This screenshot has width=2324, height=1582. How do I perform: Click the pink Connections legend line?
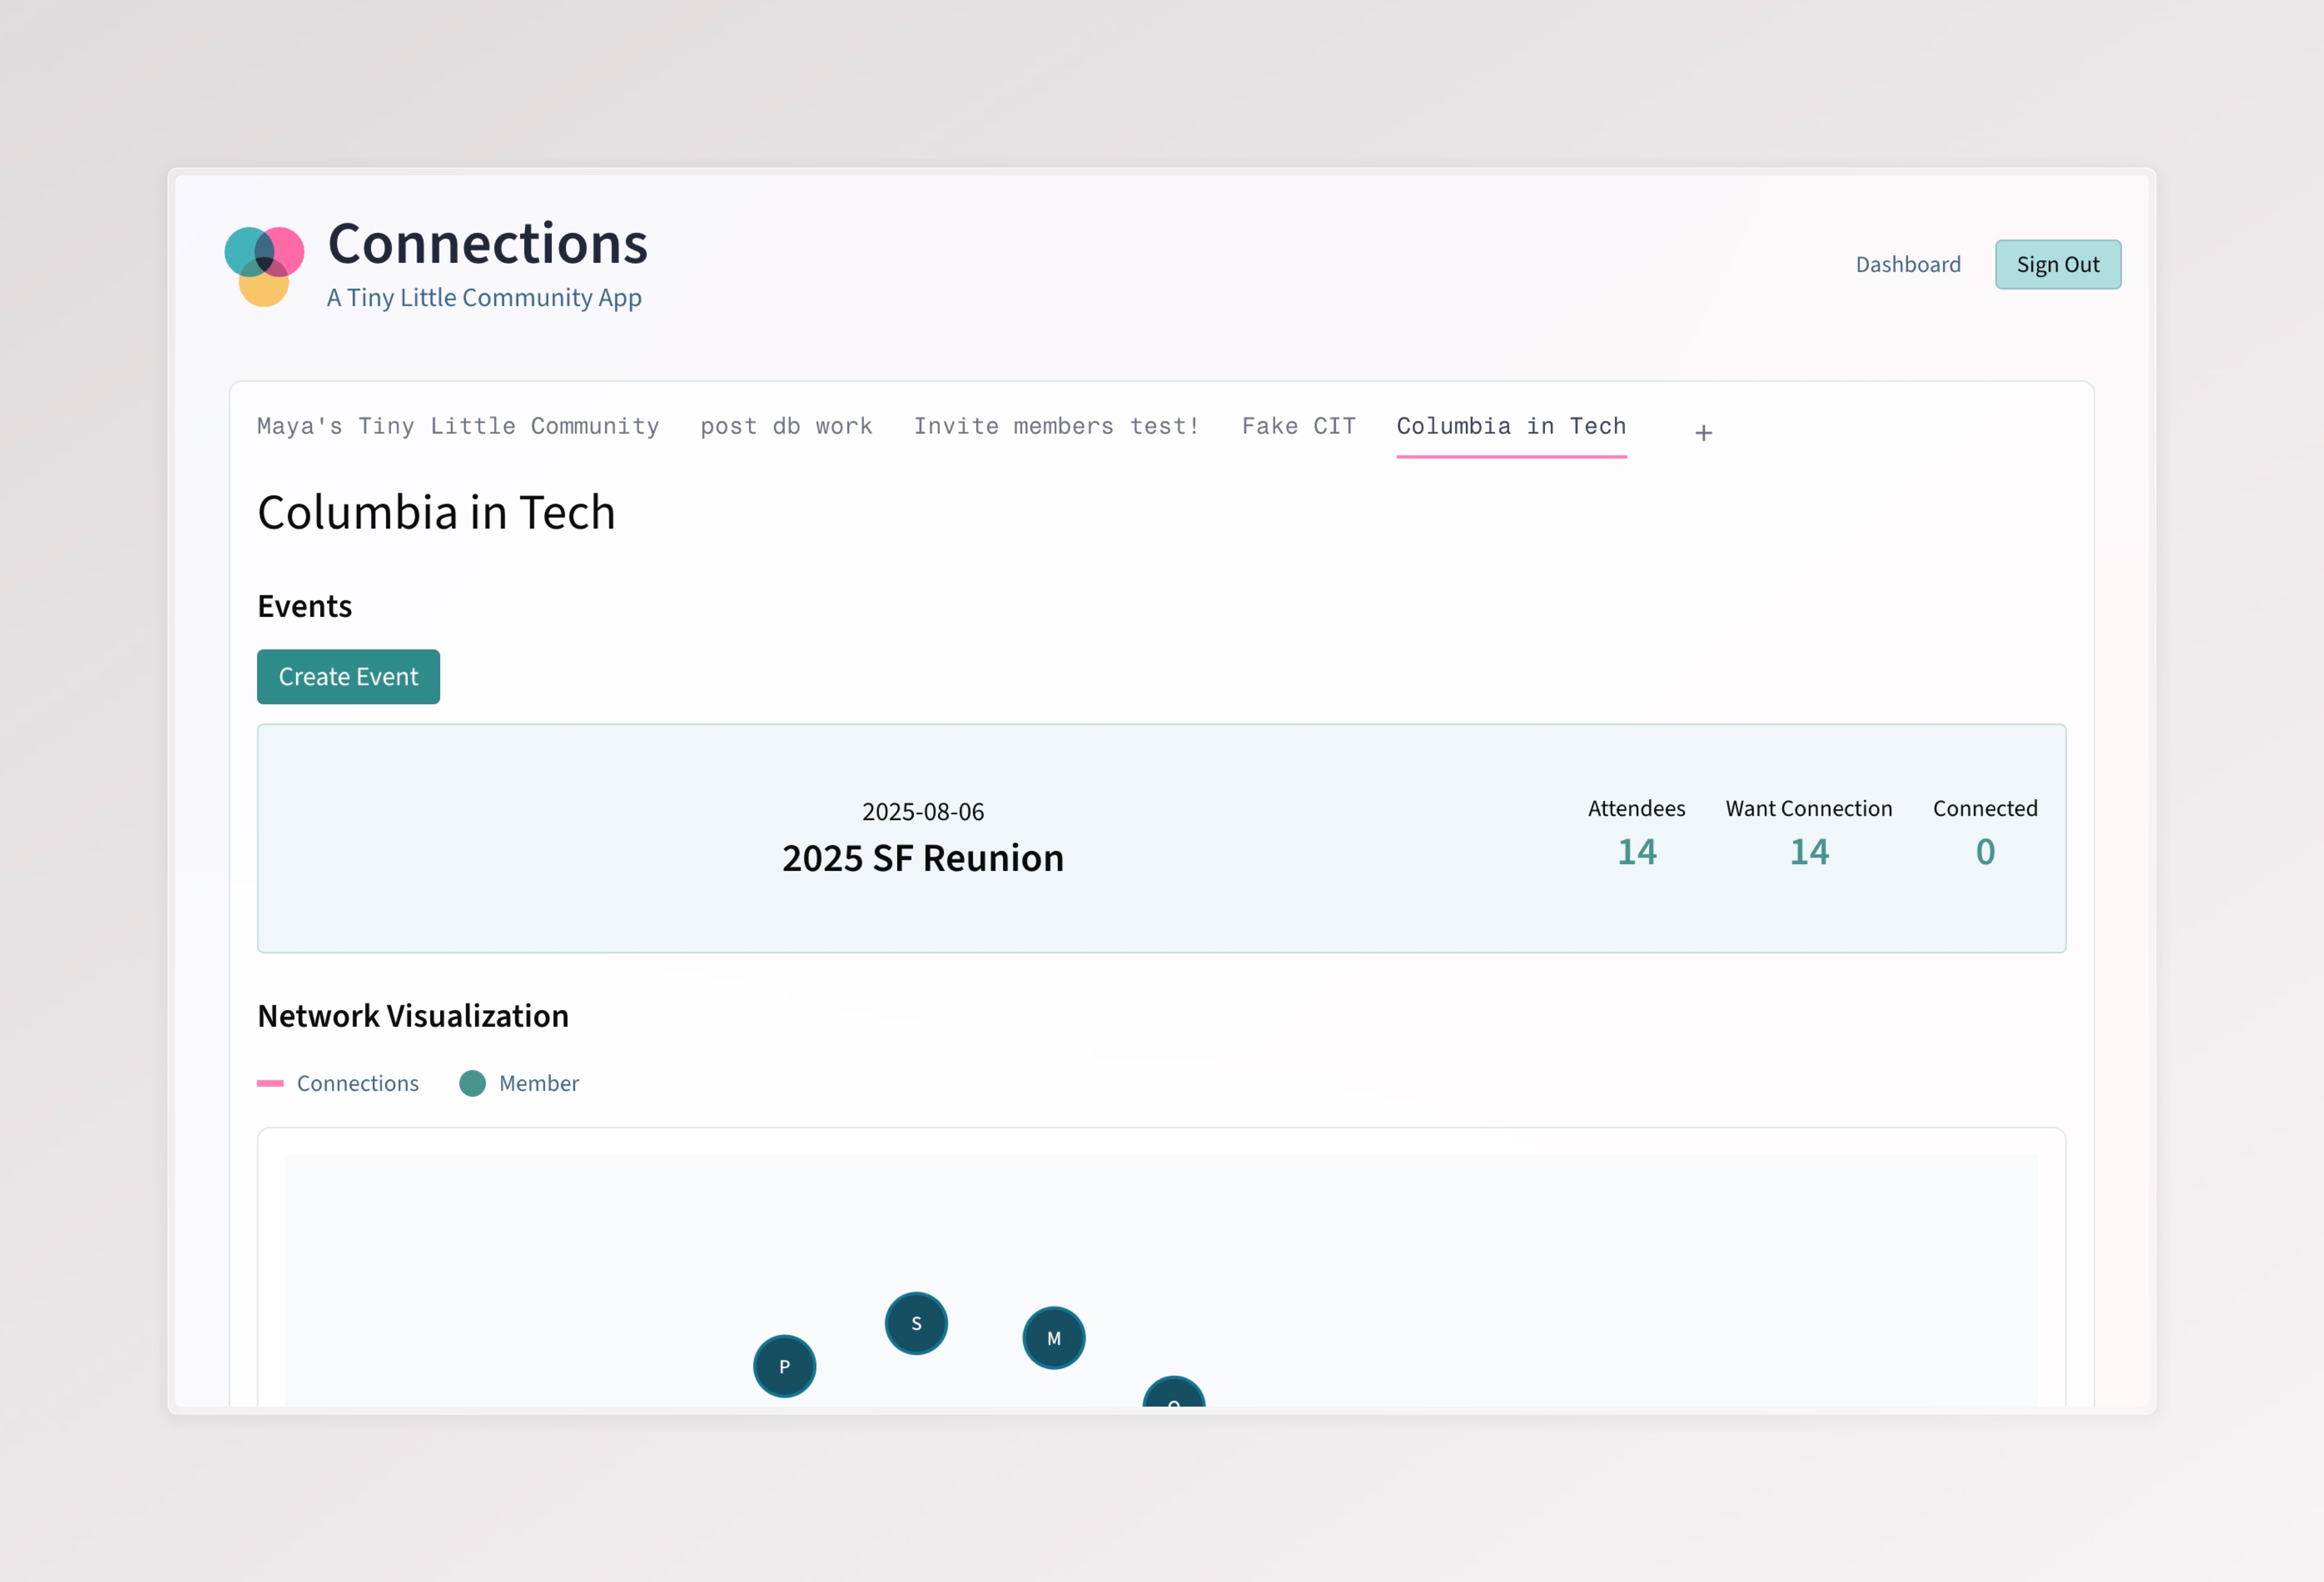pyautogui.click(x=270, y=1083)
